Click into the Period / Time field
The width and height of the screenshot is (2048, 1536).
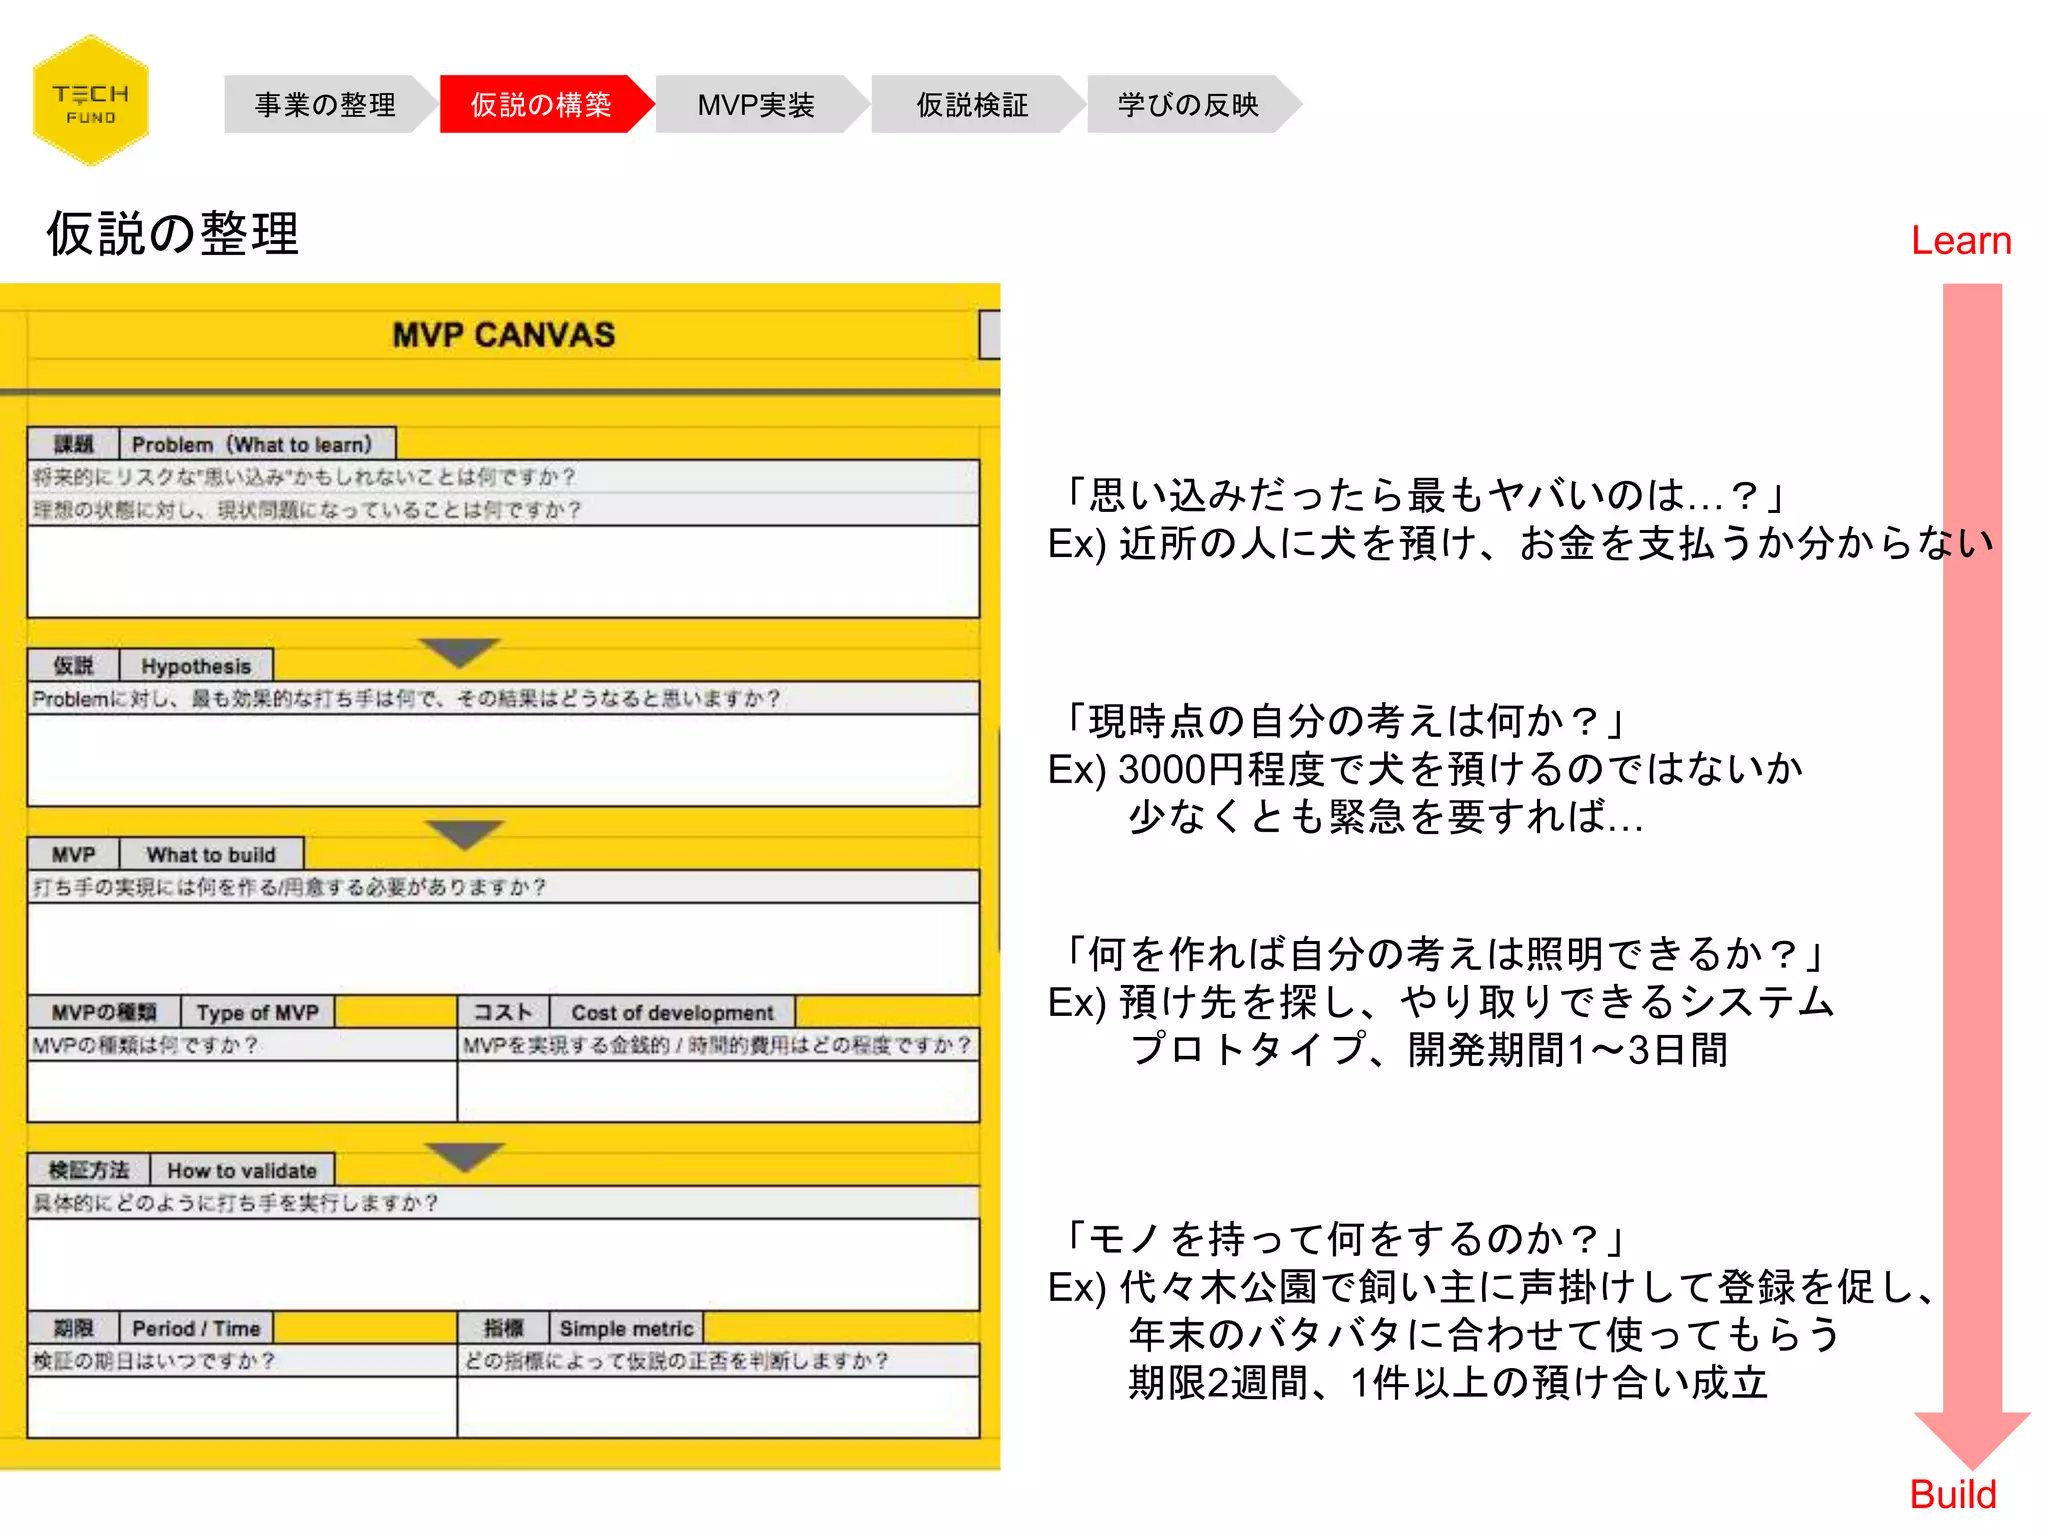(242, 1407)
